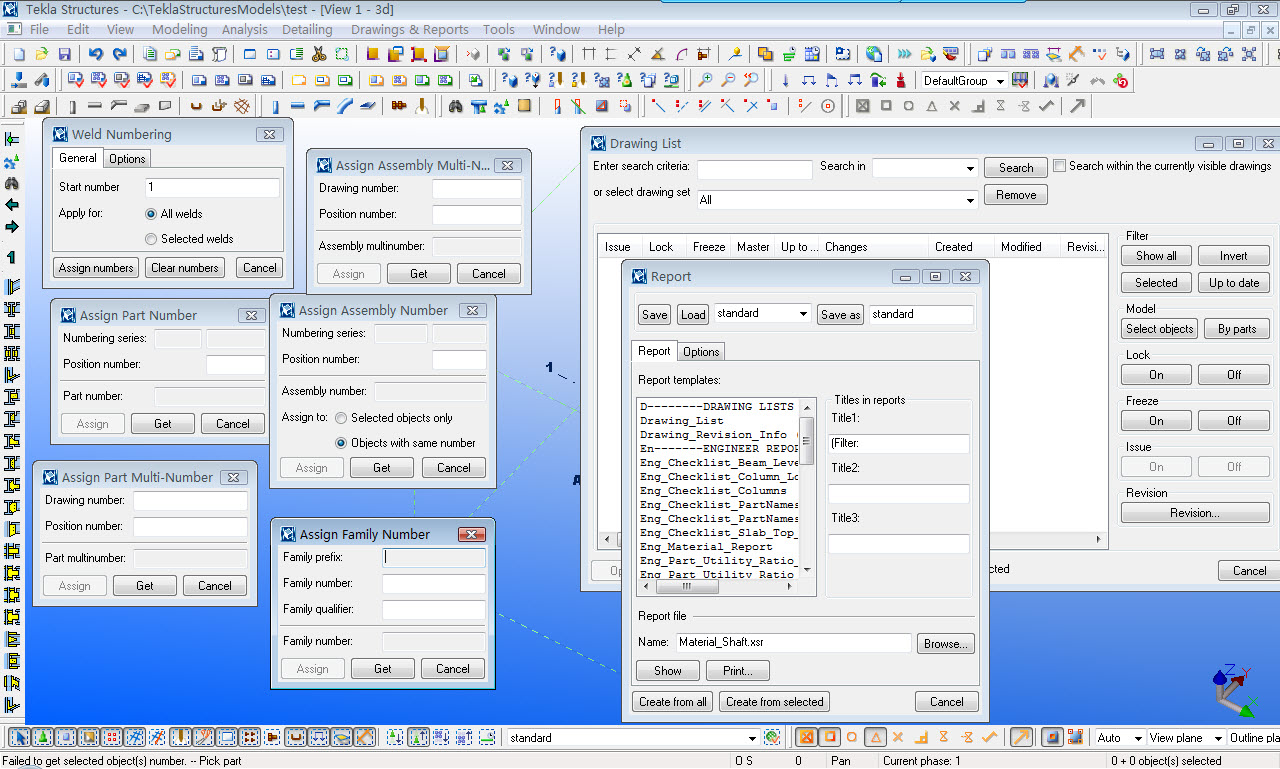The image size is (1280, 769).
Task: Click the report file Name field
Action: (x=793, y=643)
